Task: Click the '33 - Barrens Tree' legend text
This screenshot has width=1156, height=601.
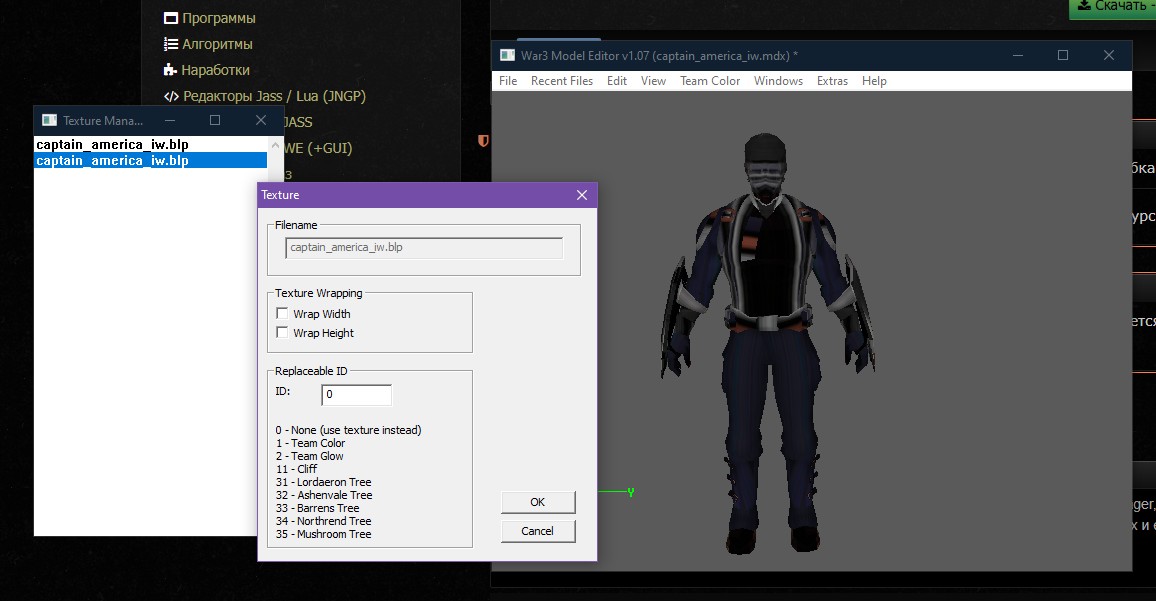Action: point(318,508)
